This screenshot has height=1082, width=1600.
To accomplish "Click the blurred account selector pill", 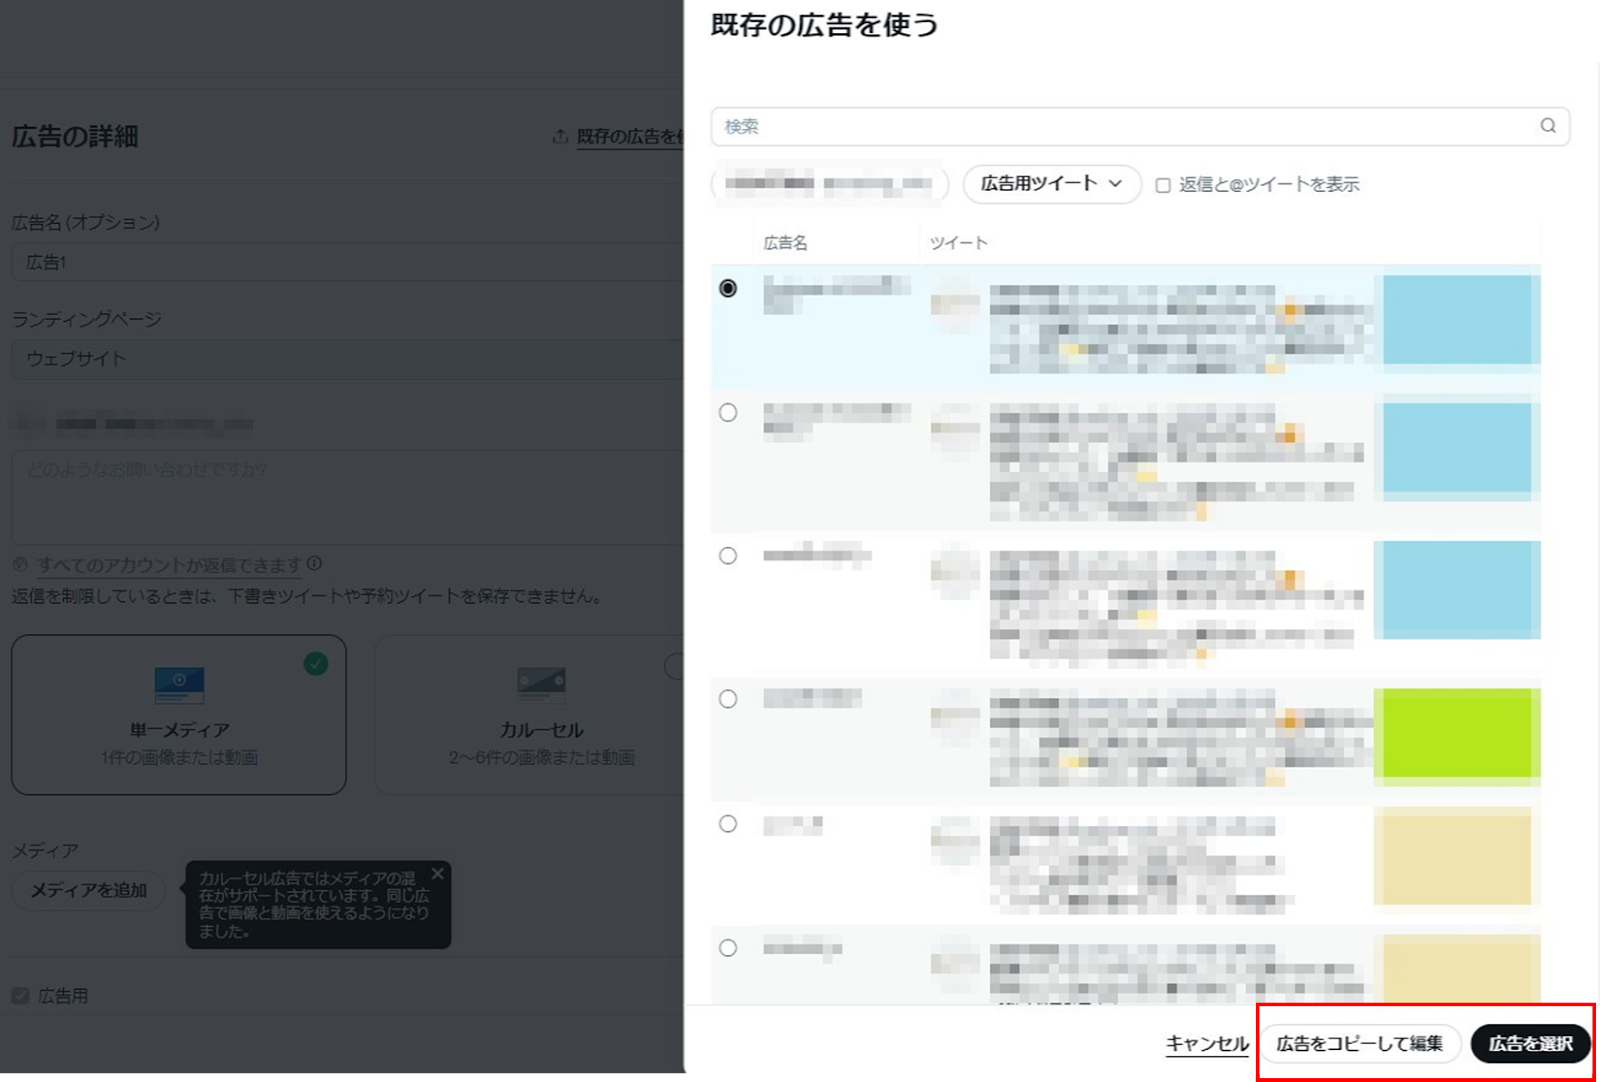I will pyautogui.click(x=829, y=184).
